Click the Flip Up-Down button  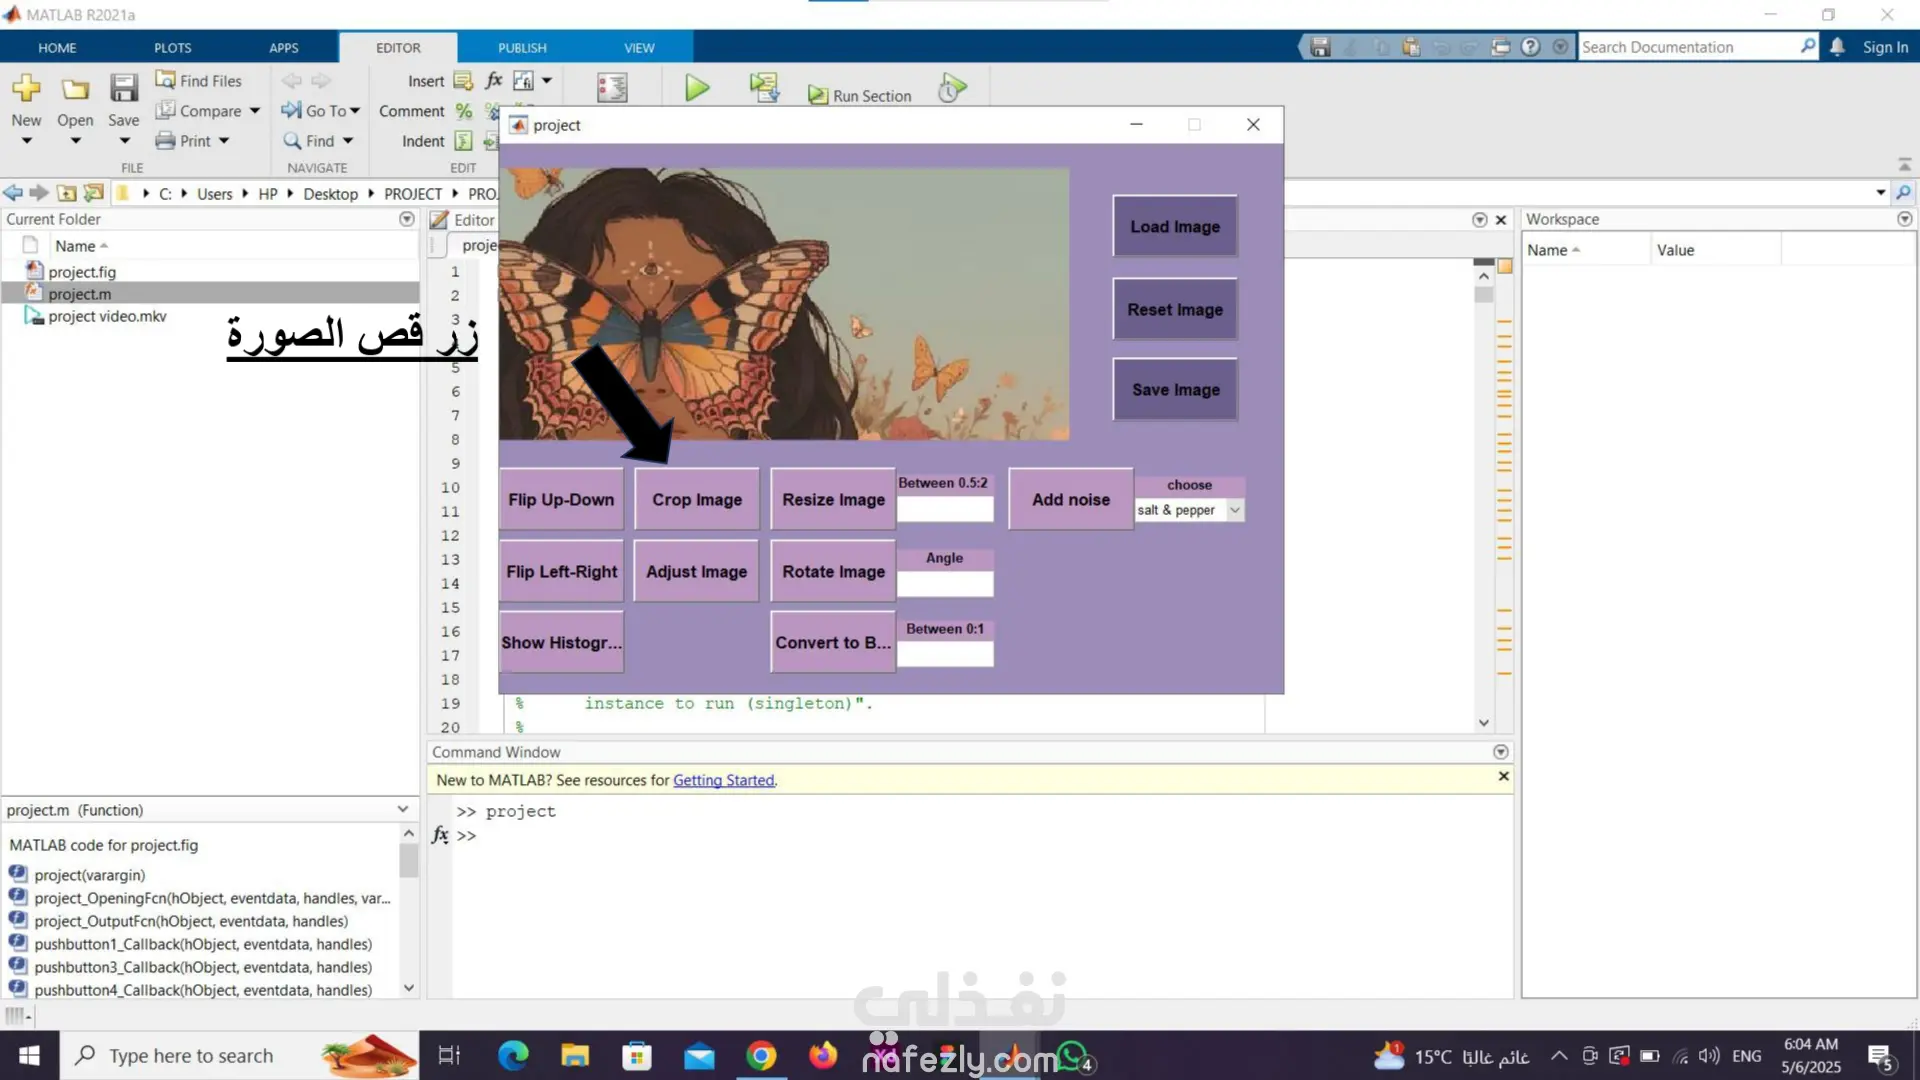tap(561, 500)
